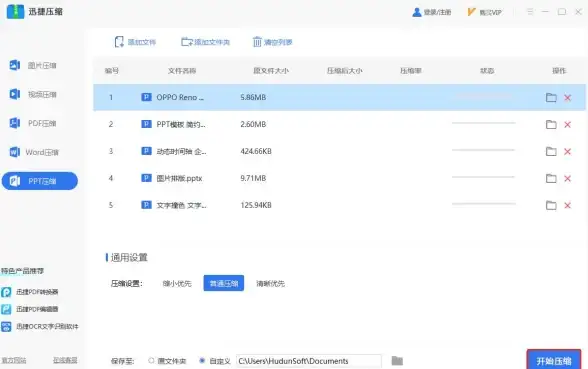Click the 2.60MB size cell
Viewport: 588px width, 369px height.
(x=253, y=124)
